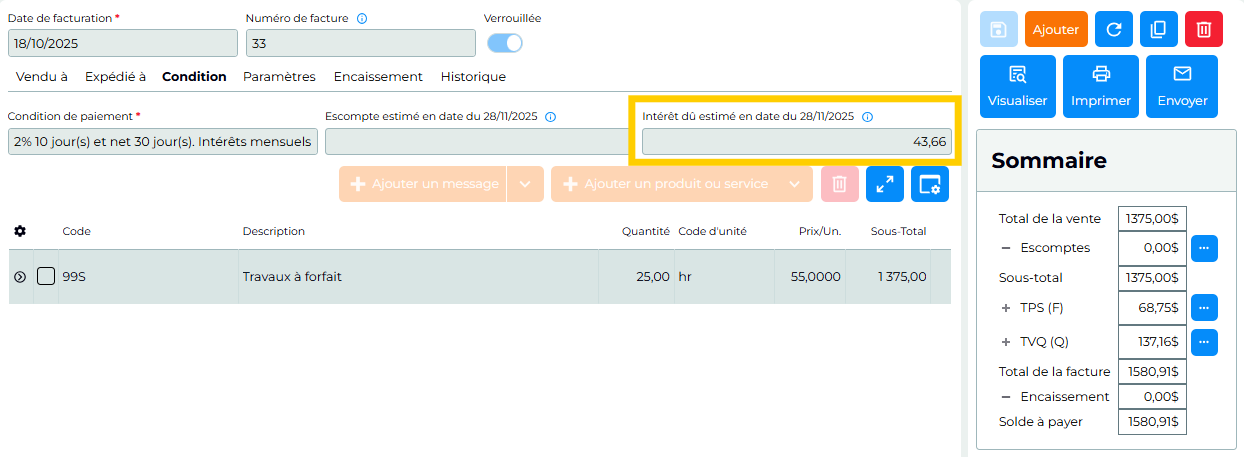Duplicate the invoice with the copy icon

pos(1159,29)
